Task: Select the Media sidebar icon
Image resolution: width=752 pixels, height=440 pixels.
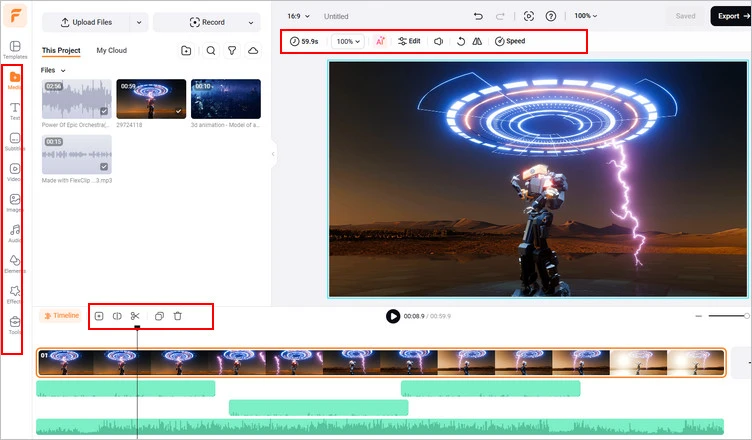Action: [15, 80]
